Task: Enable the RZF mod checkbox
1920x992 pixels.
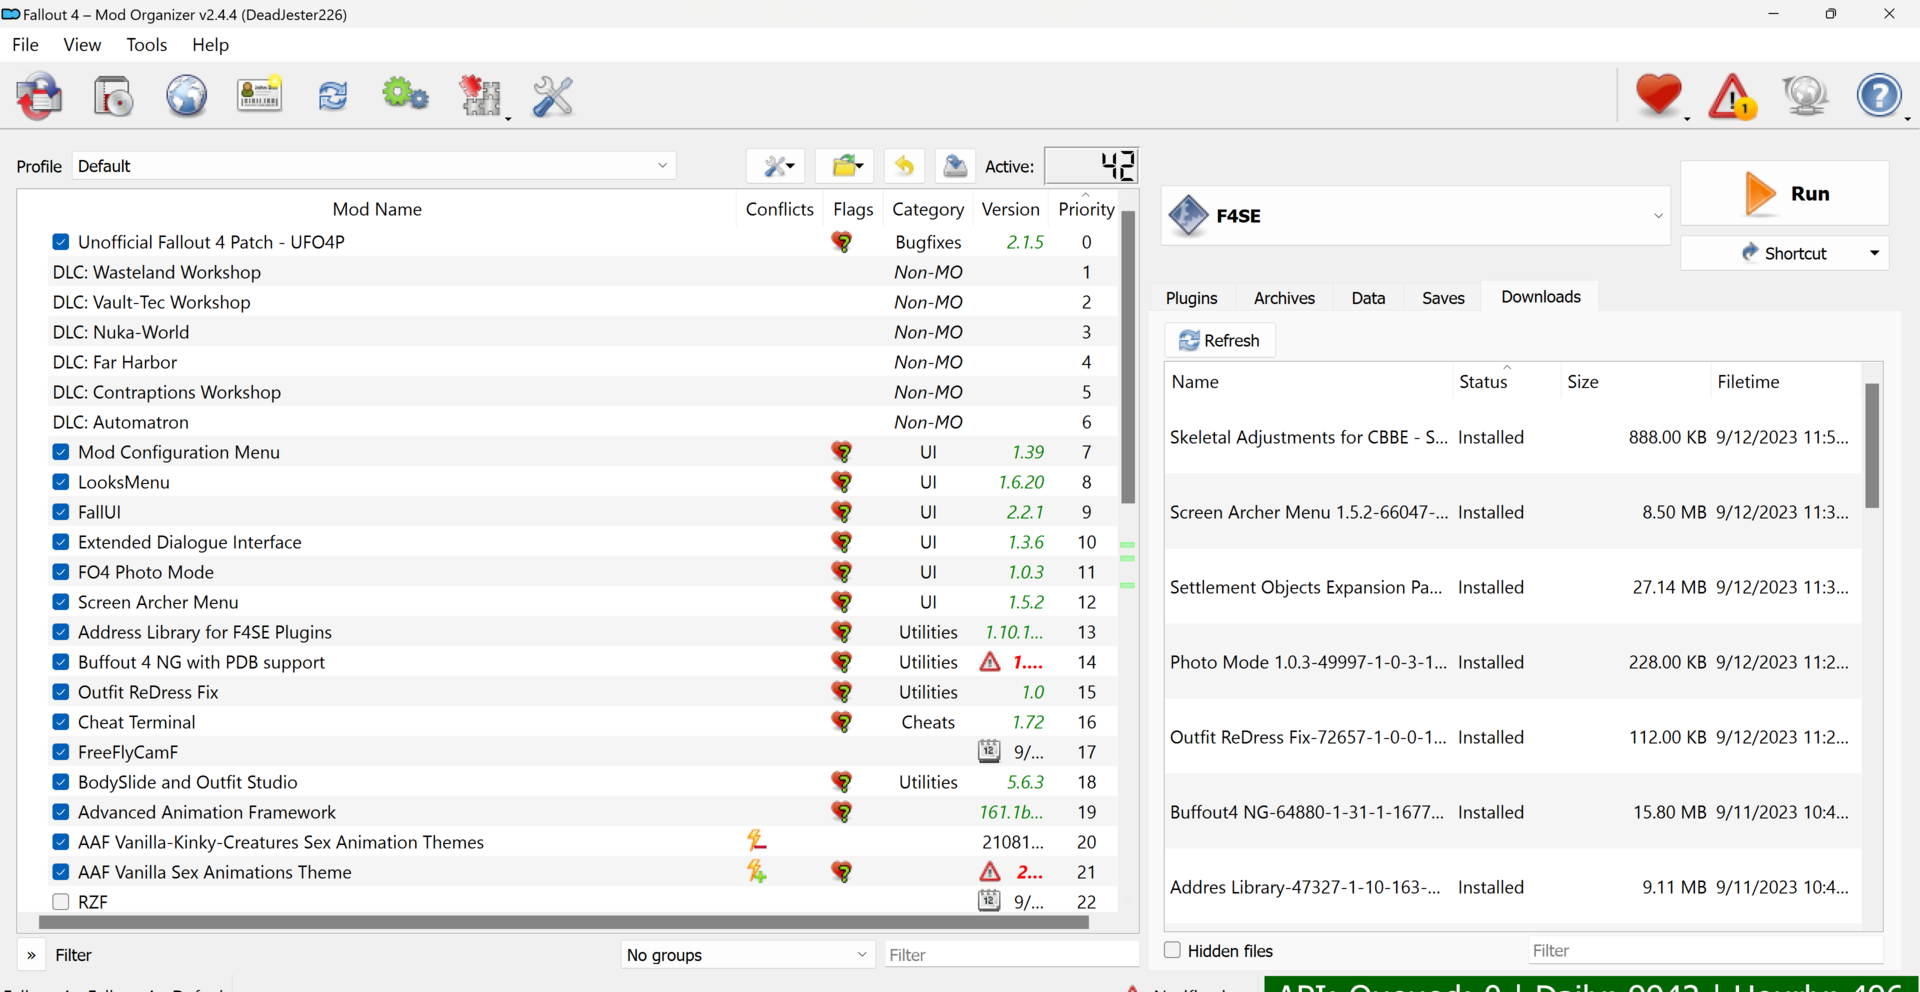Action: pyautogui.click(x=61, y=902)
